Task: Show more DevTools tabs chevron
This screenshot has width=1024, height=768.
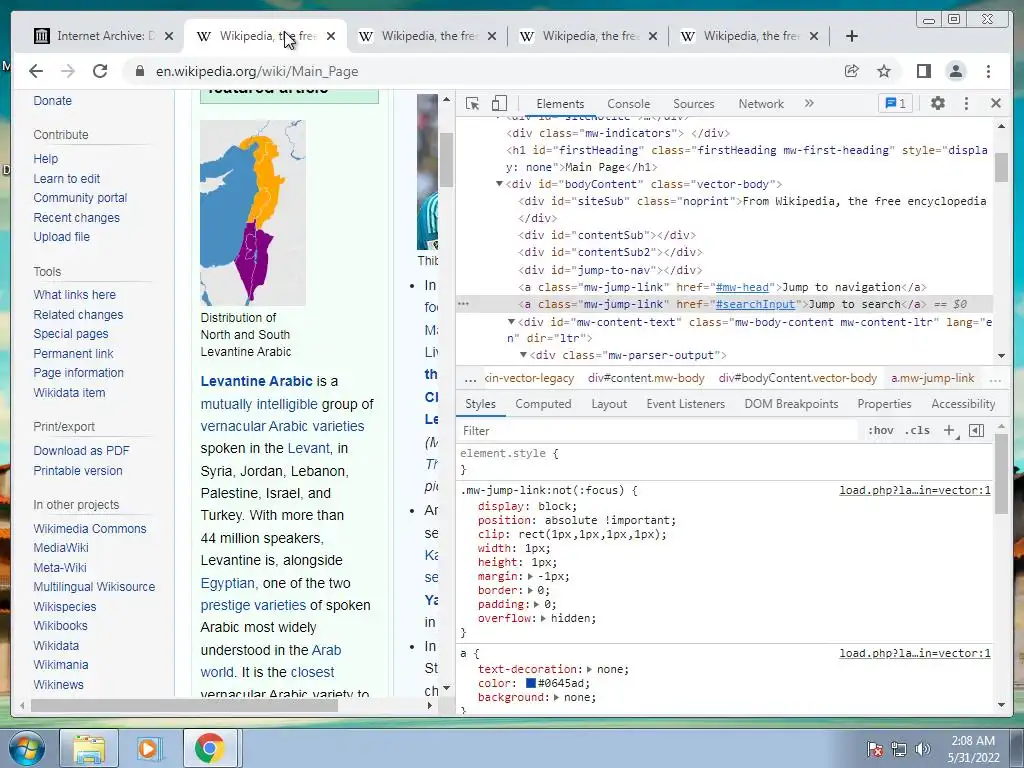Action: (x=809, y=103)
